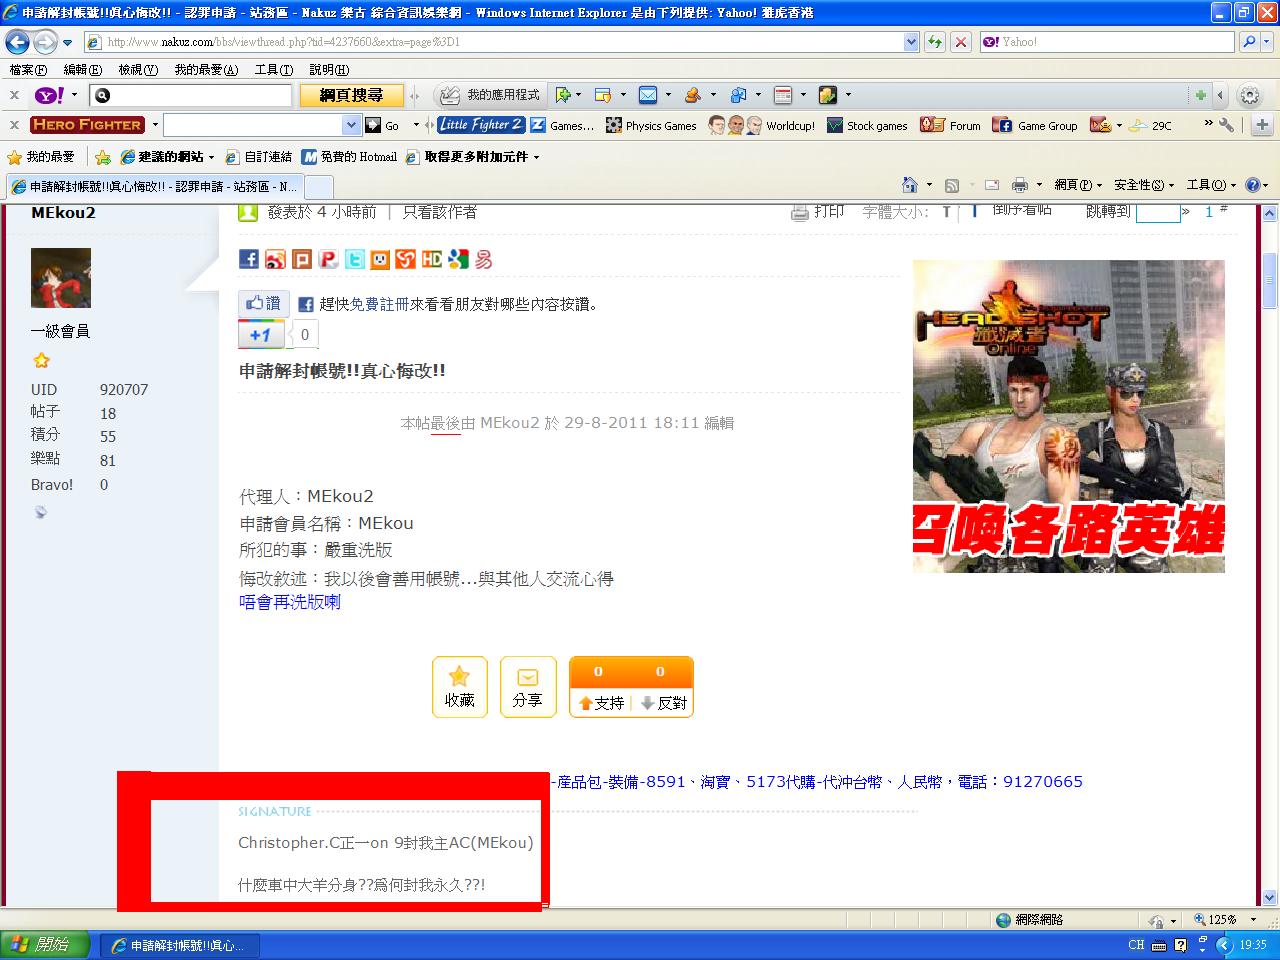Open the blue Help question mark icon
The width and height of the screenshot is (1280, 960).
(1252, 185)
